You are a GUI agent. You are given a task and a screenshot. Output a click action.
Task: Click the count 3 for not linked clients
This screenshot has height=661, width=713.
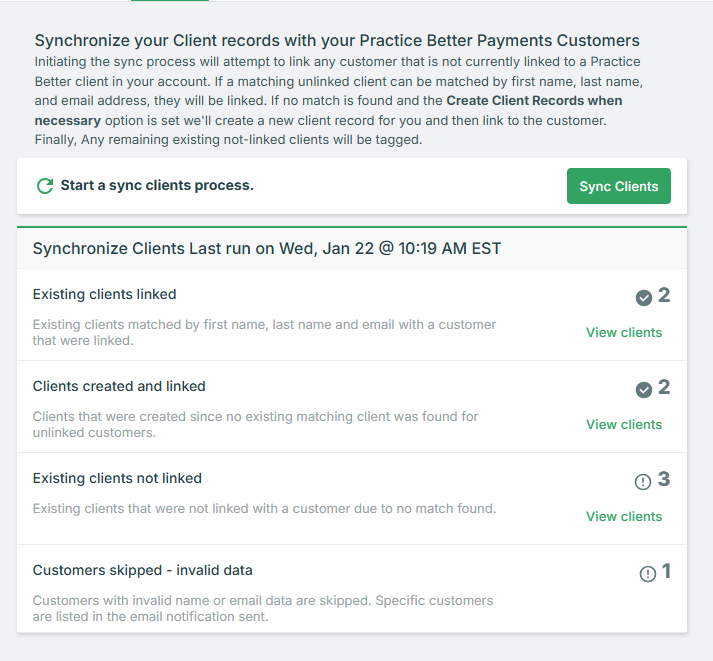[x=664, y=479]
